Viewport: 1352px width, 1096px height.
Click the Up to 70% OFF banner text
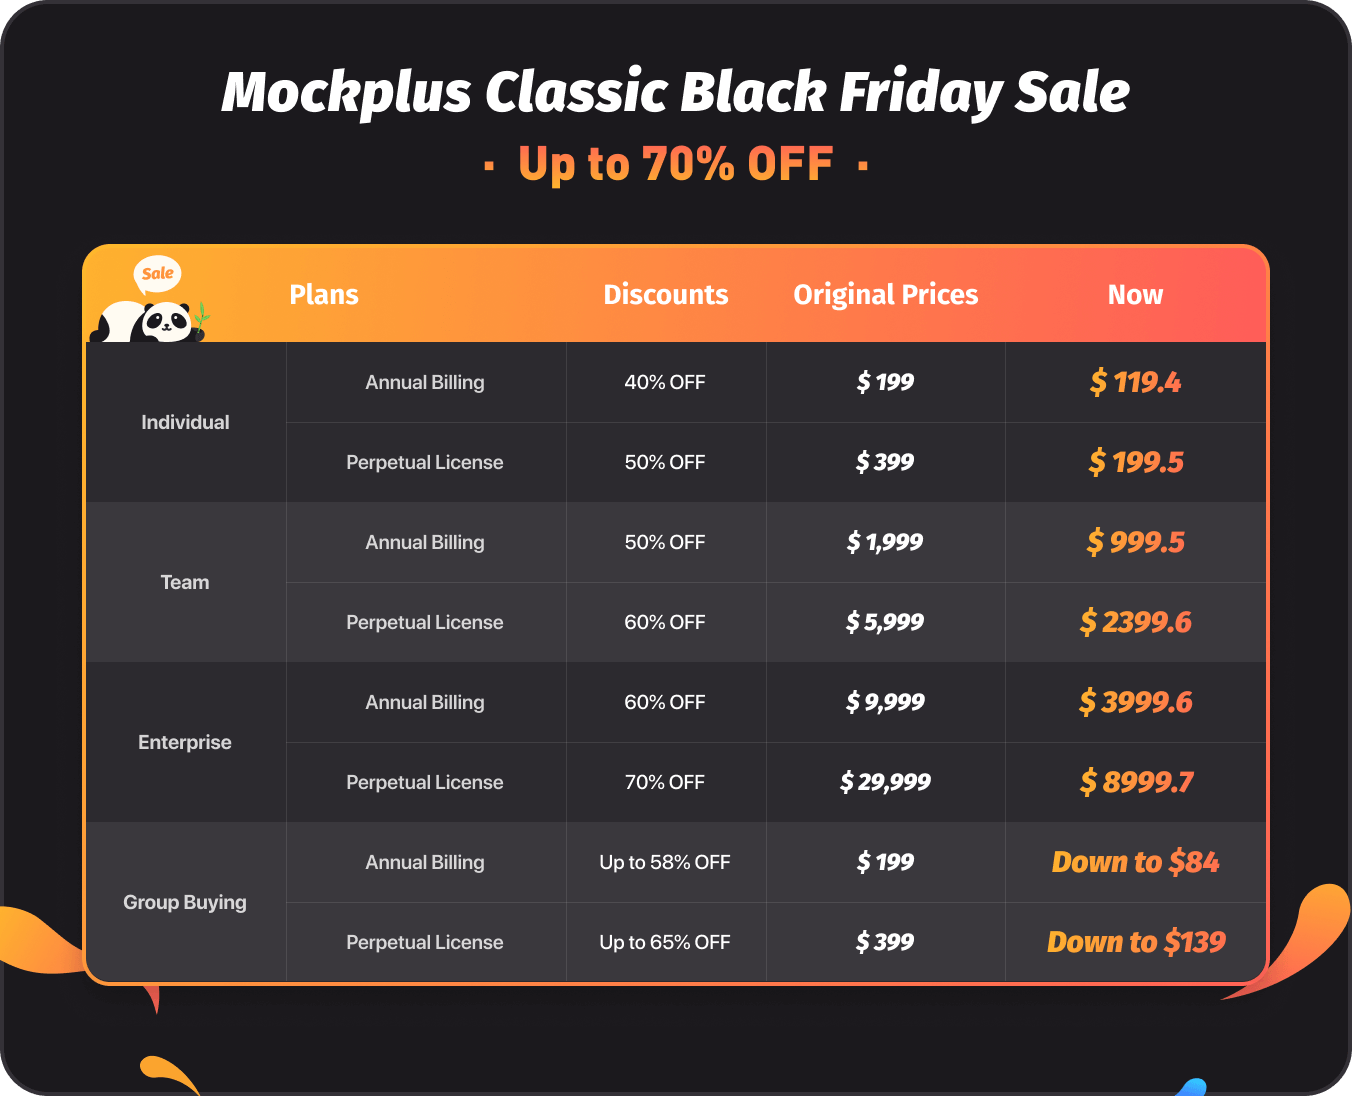pyautogui.click(x=676, y=165)
